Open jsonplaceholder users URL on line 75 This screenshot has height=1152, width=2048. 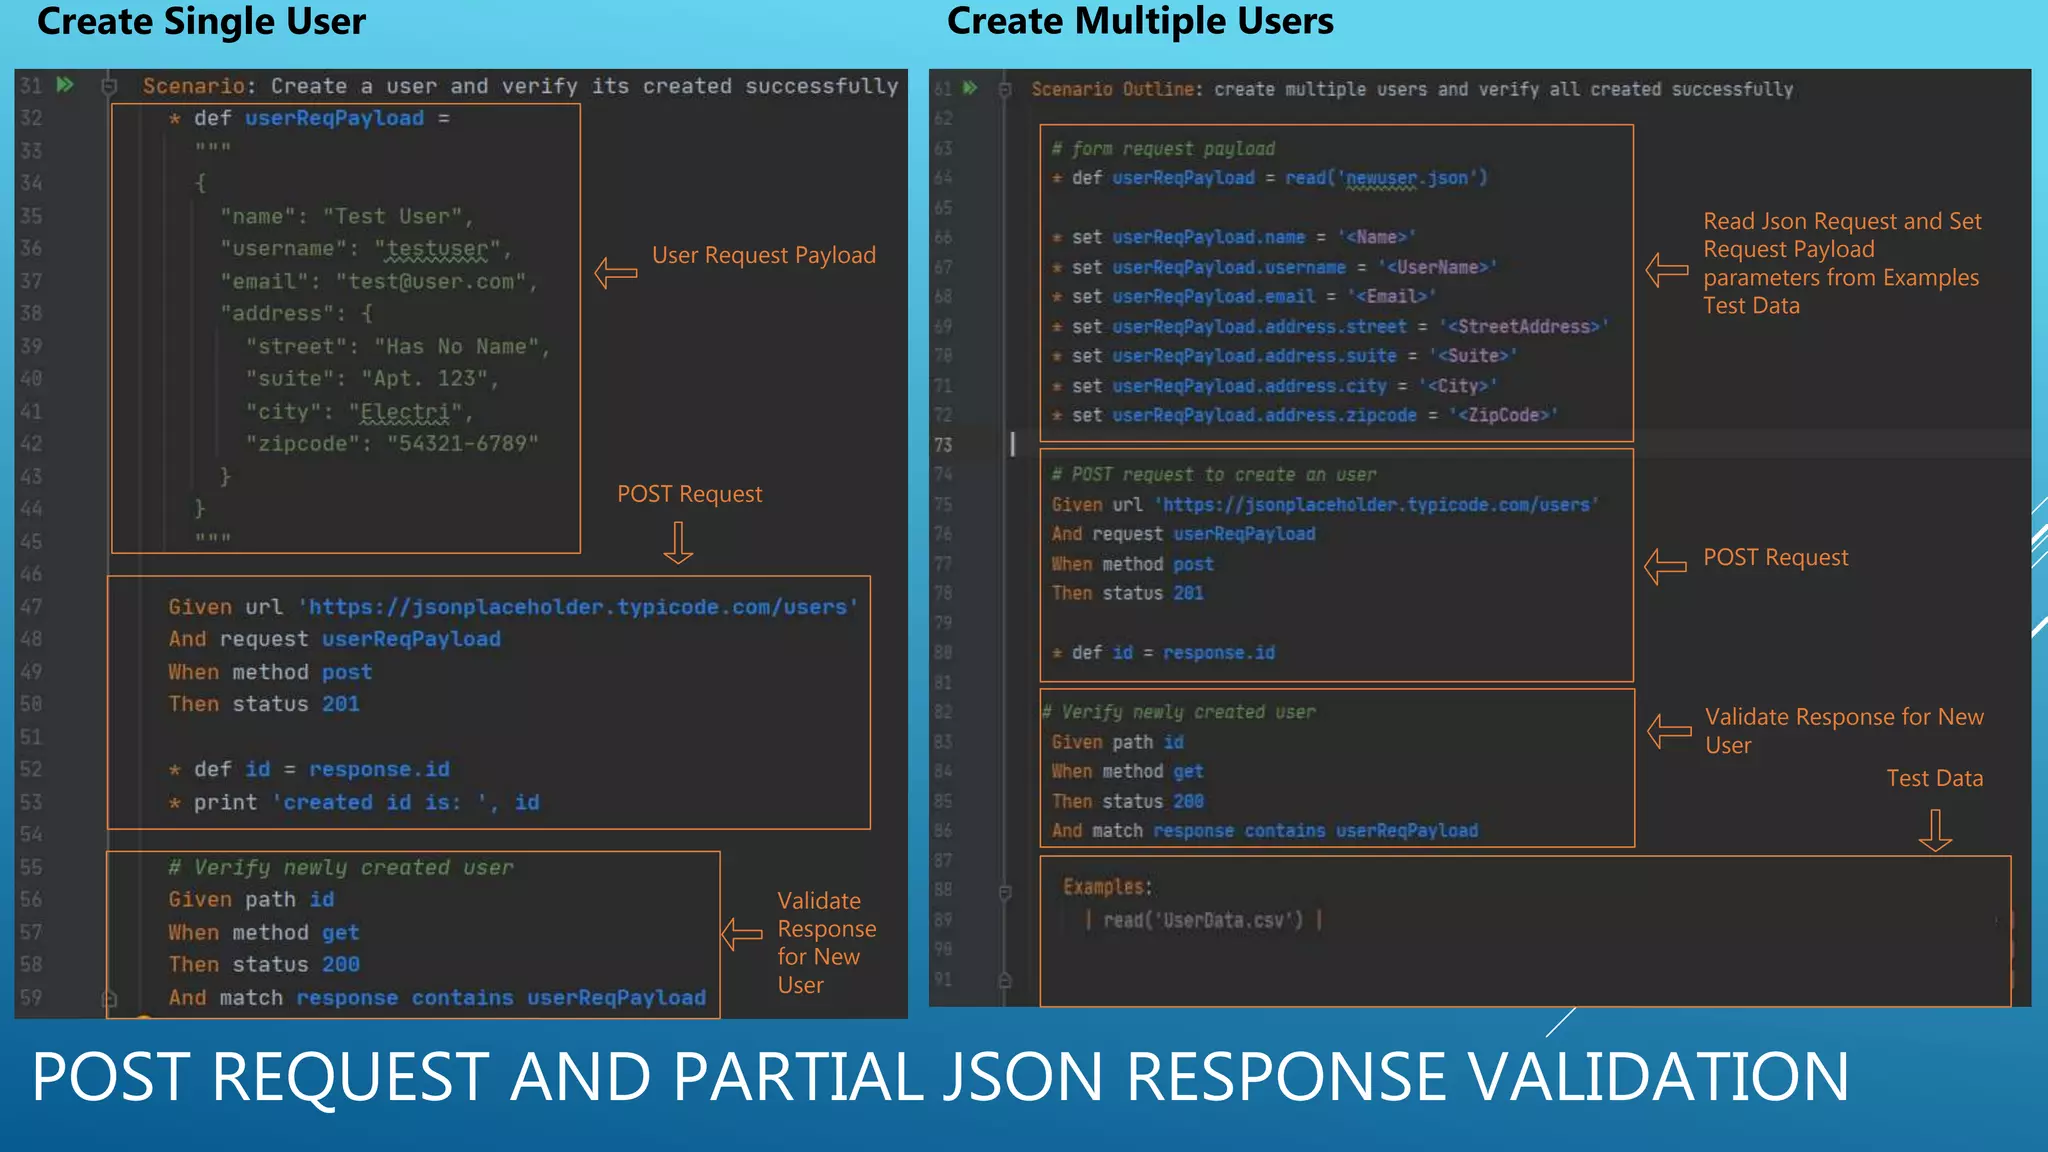1376,505
